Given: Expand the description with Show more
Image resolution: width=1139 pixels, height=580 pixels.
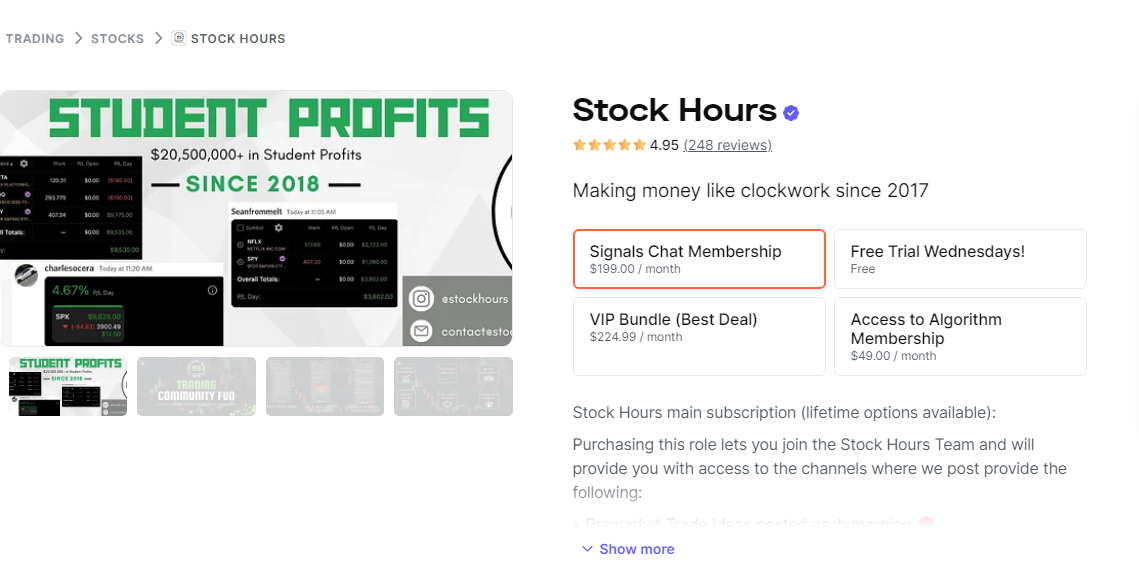Looking at the screenshot, I should 636,548.
